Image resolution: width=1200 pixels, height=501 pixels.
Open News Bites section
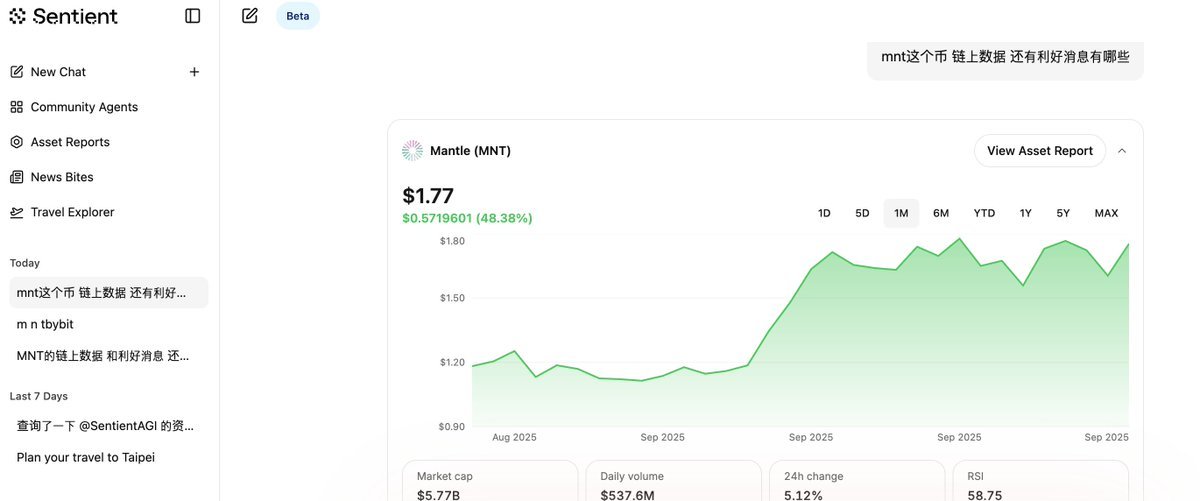coord(62,177)
